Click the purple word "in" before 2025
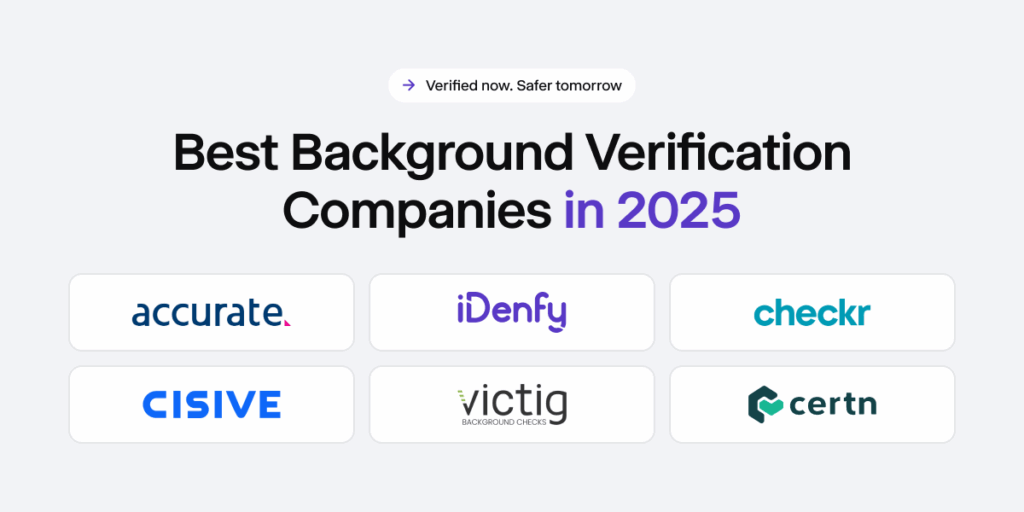 584,209
